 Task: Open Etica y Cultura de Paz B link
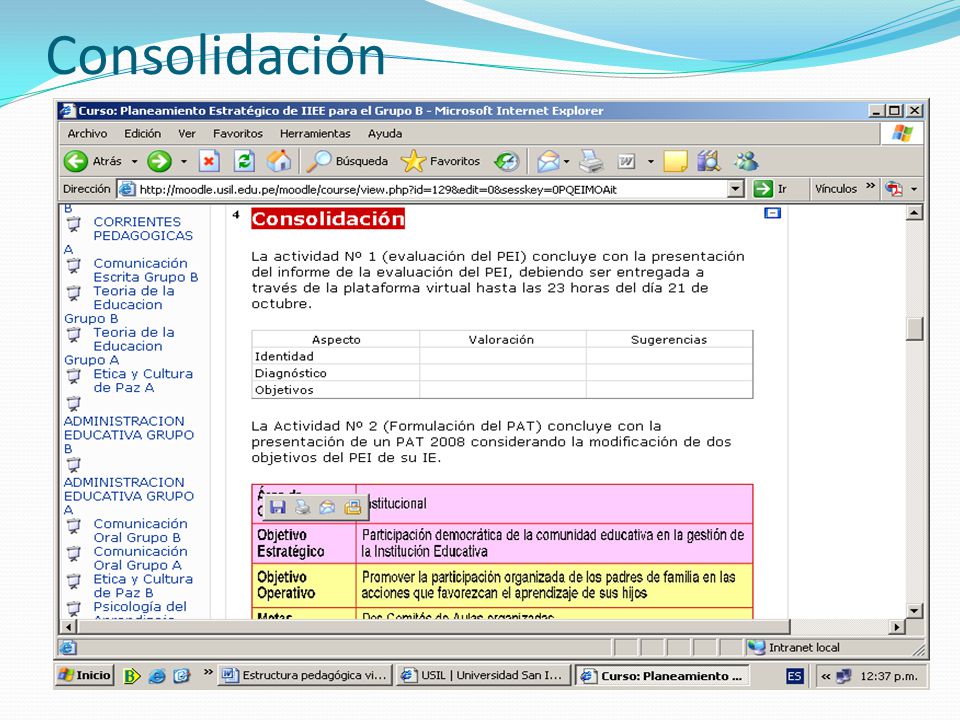click(x=143, y=585)
